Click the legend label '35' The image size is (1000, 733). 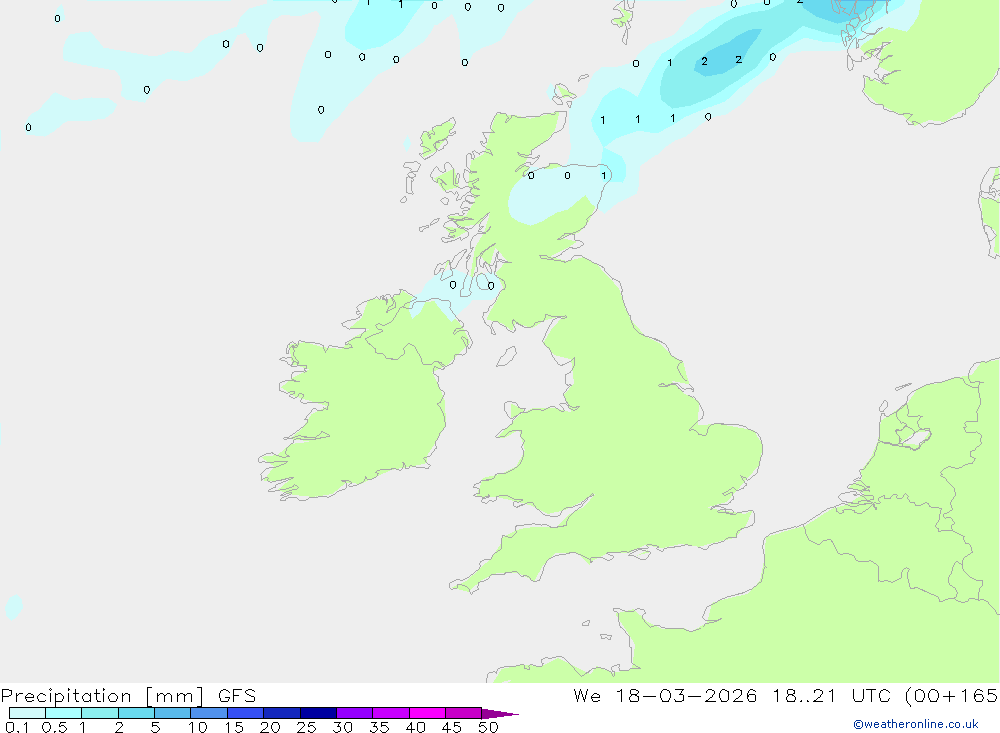(x=379, y=727)
